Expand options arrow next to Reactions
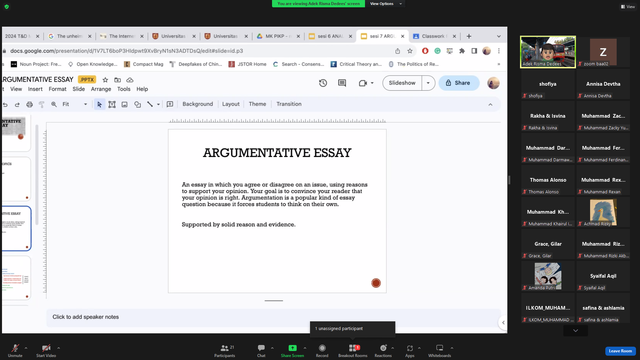640x360 pixels. [x=393, y=348]
